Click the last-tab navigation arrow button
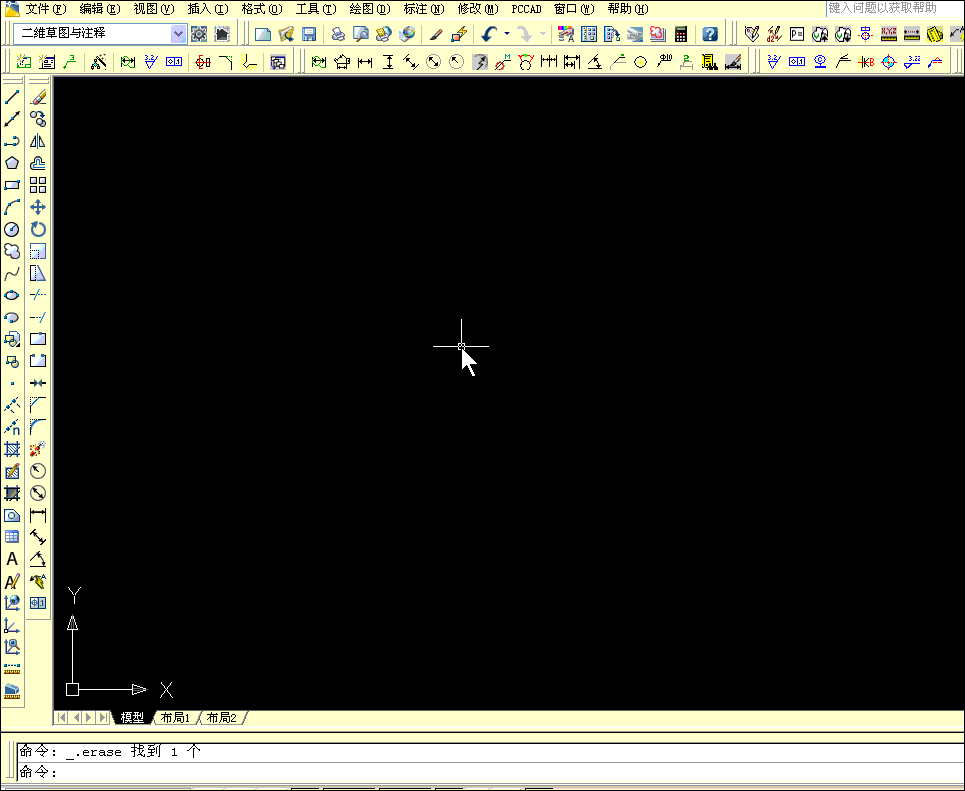This screenshot has height=791, width=965. (105, 717)
